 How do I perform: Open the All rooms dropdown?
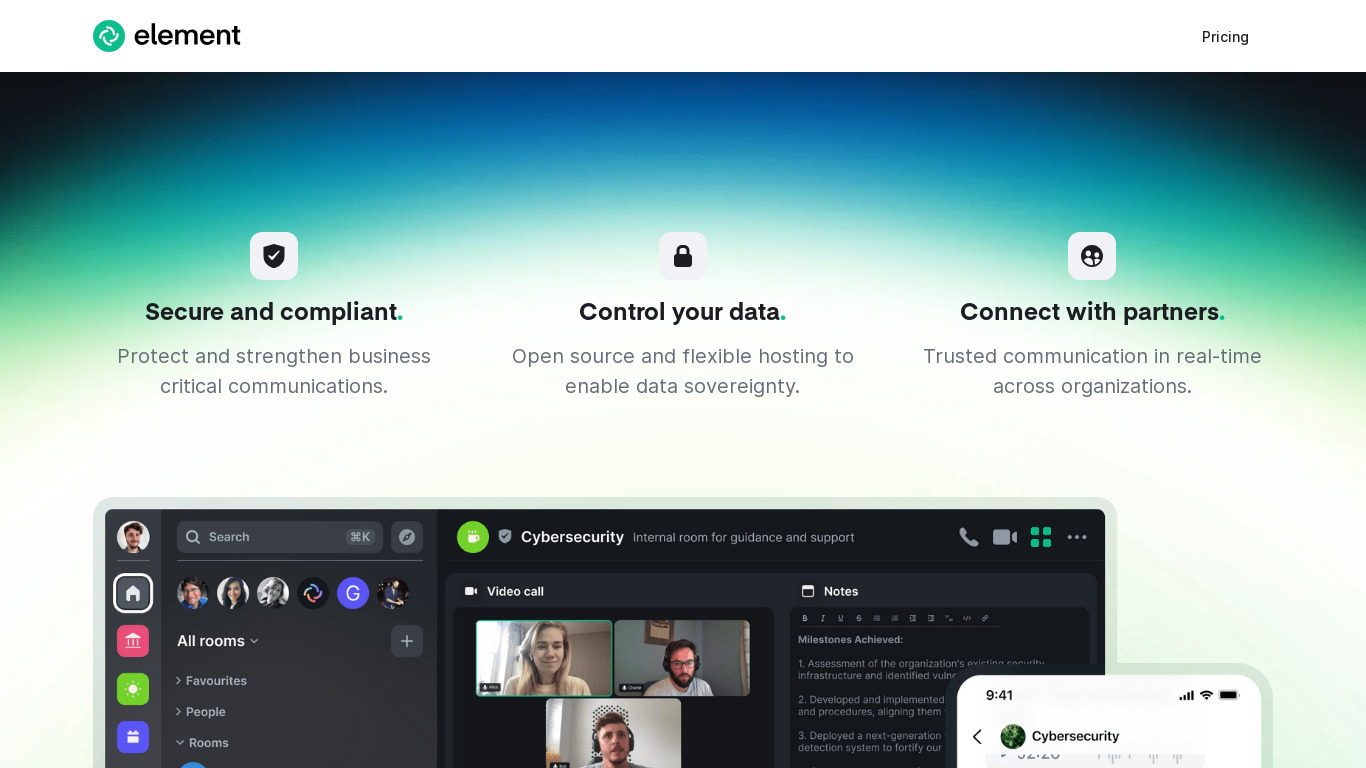(x=218, y=641)
